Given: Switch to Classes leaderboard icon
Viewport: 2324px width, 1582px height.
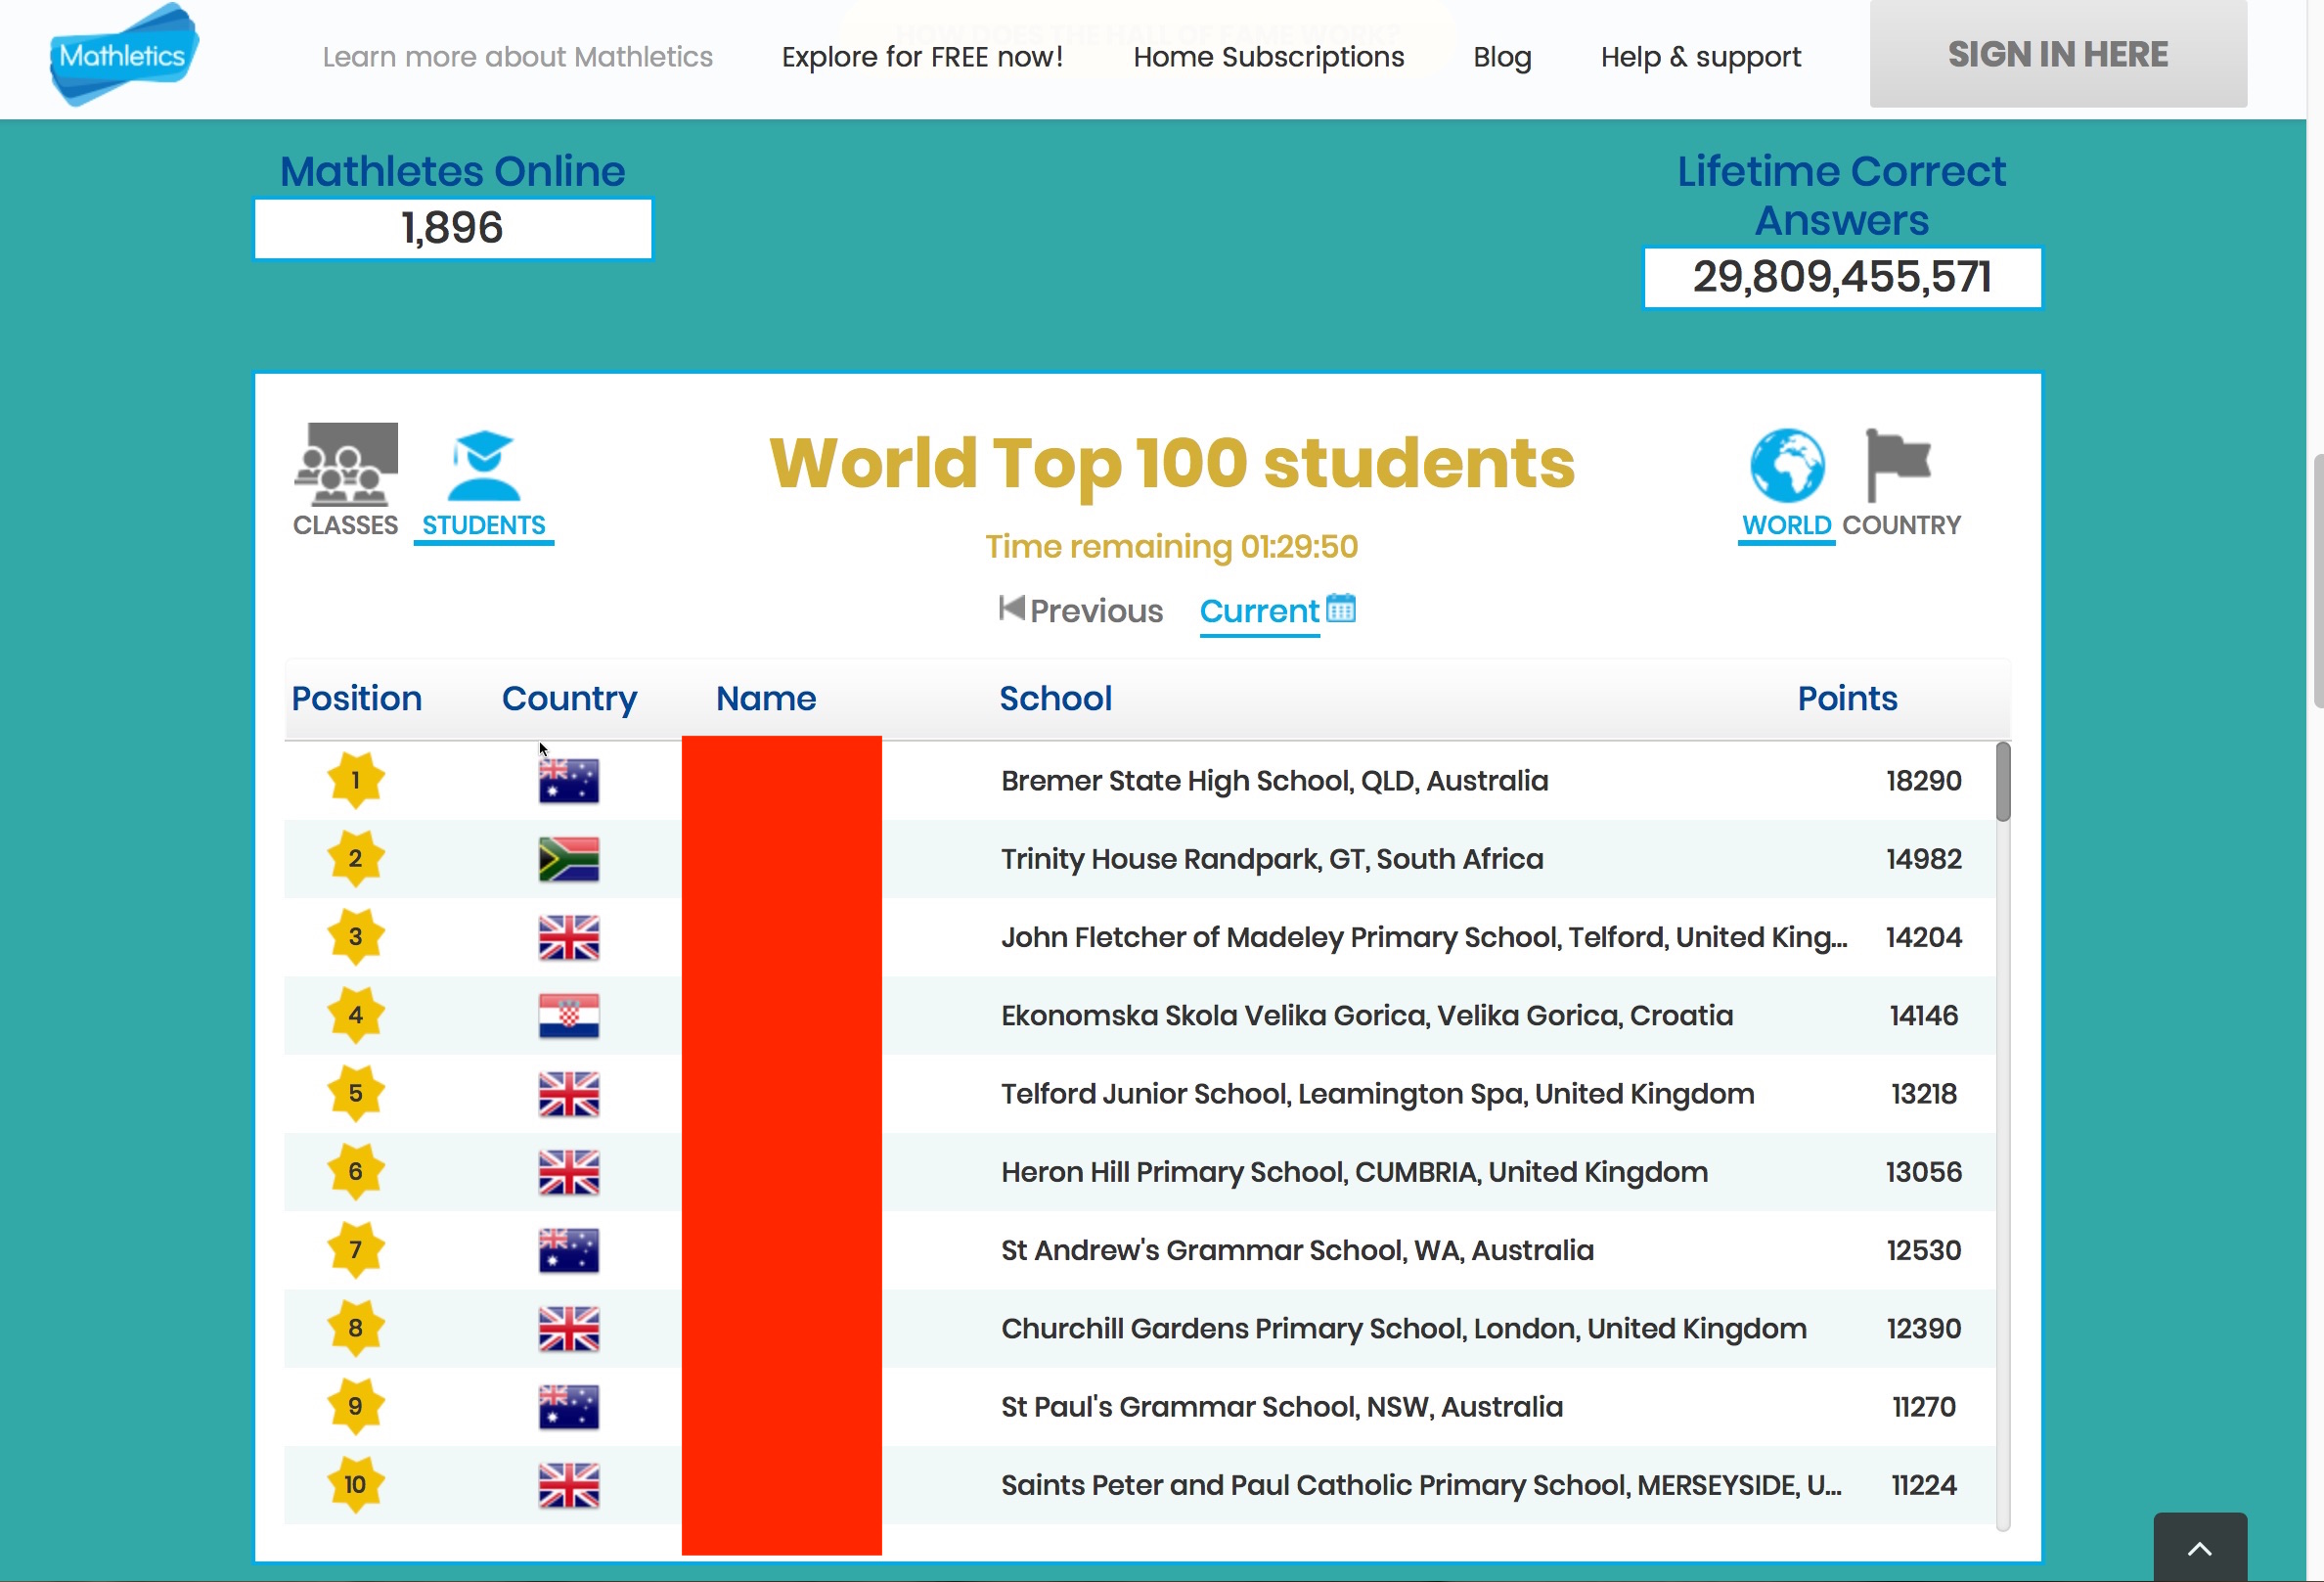Looking at the screenshot, I should pos(345,465).
